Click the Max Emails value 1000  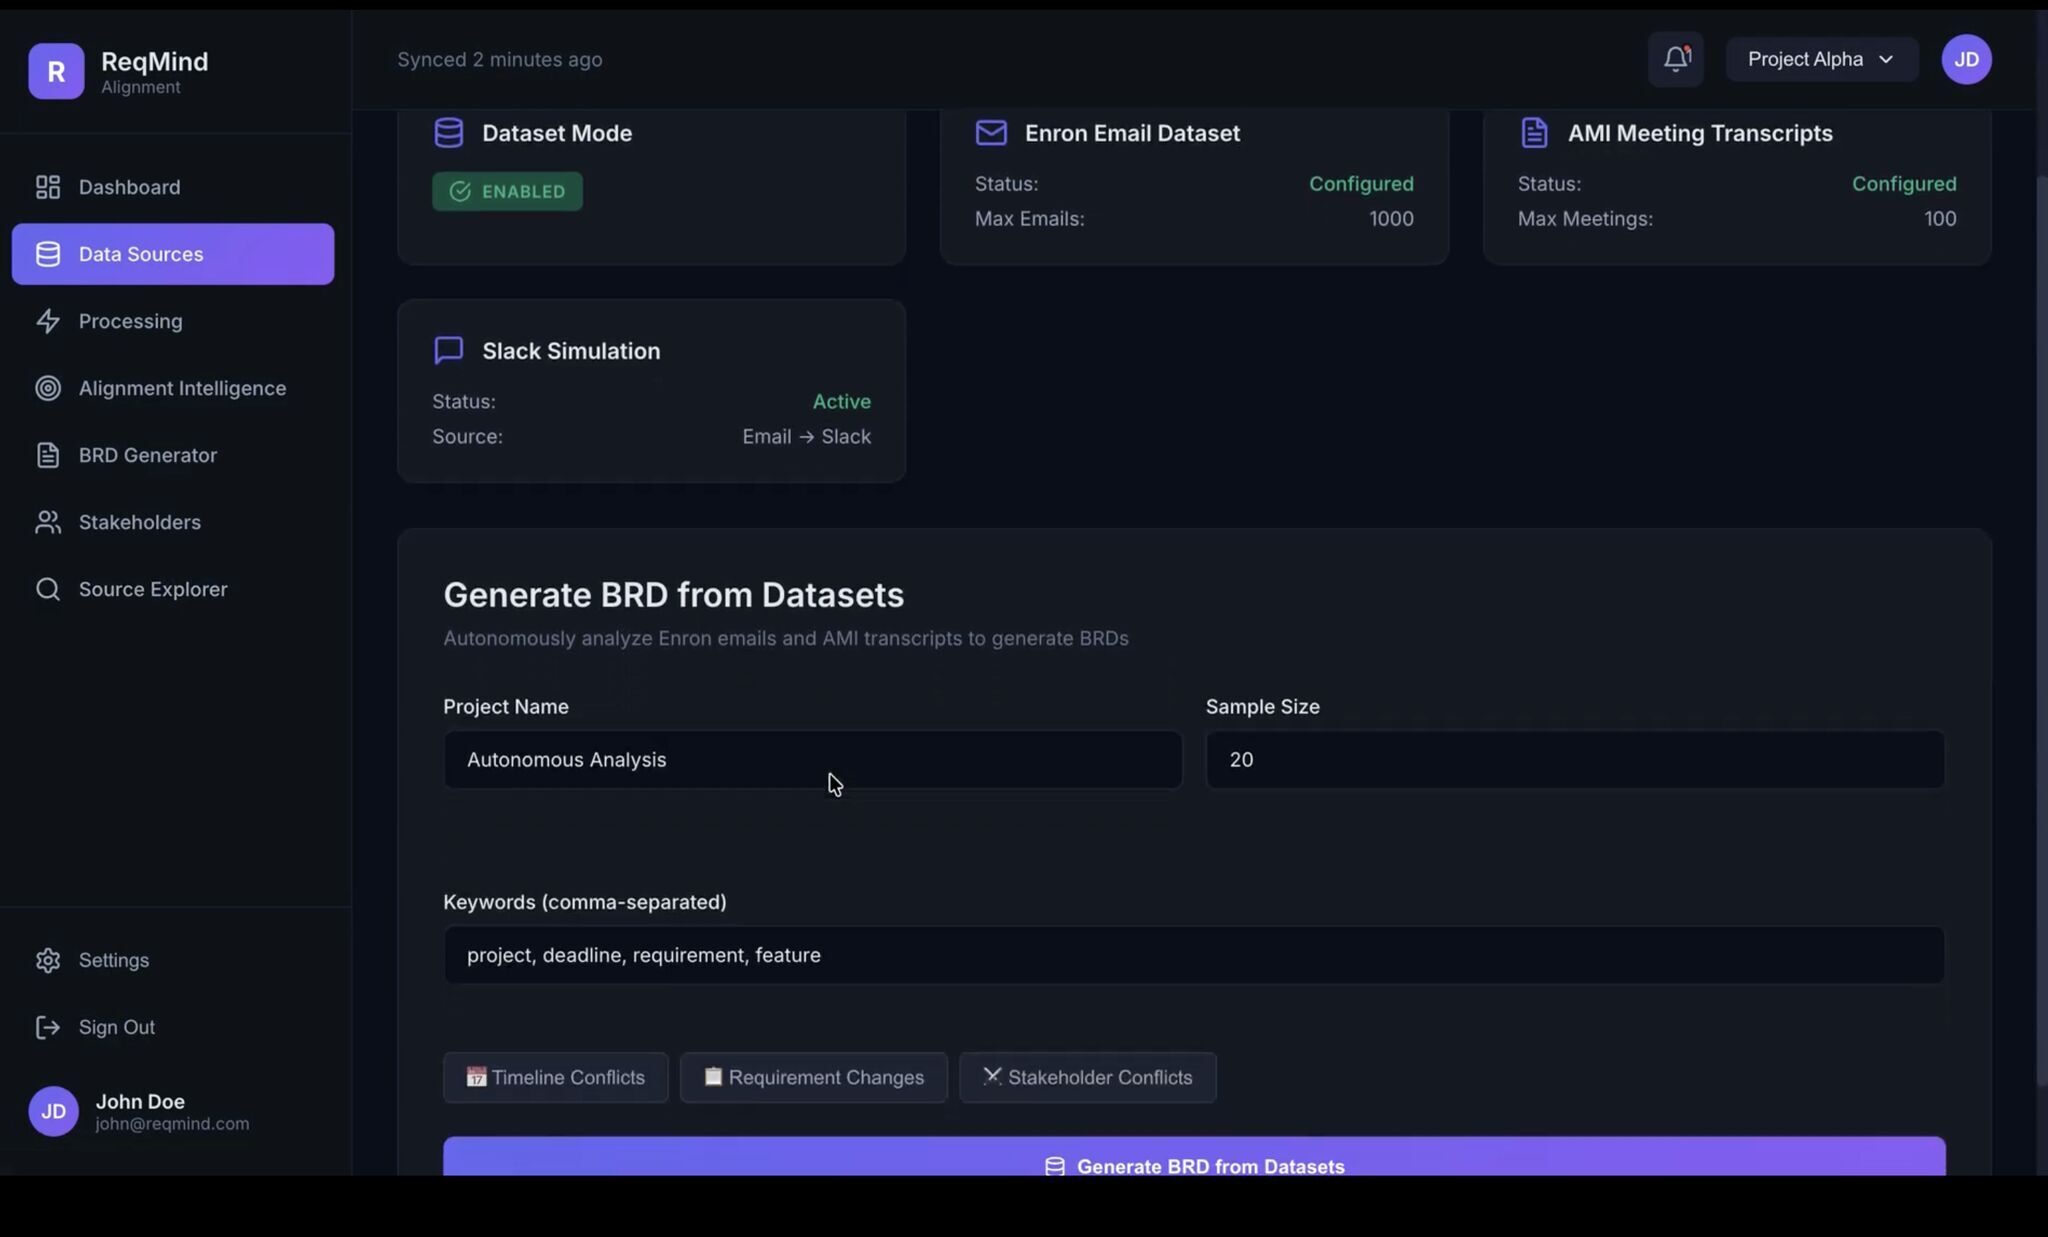(x=1391, y=219)
